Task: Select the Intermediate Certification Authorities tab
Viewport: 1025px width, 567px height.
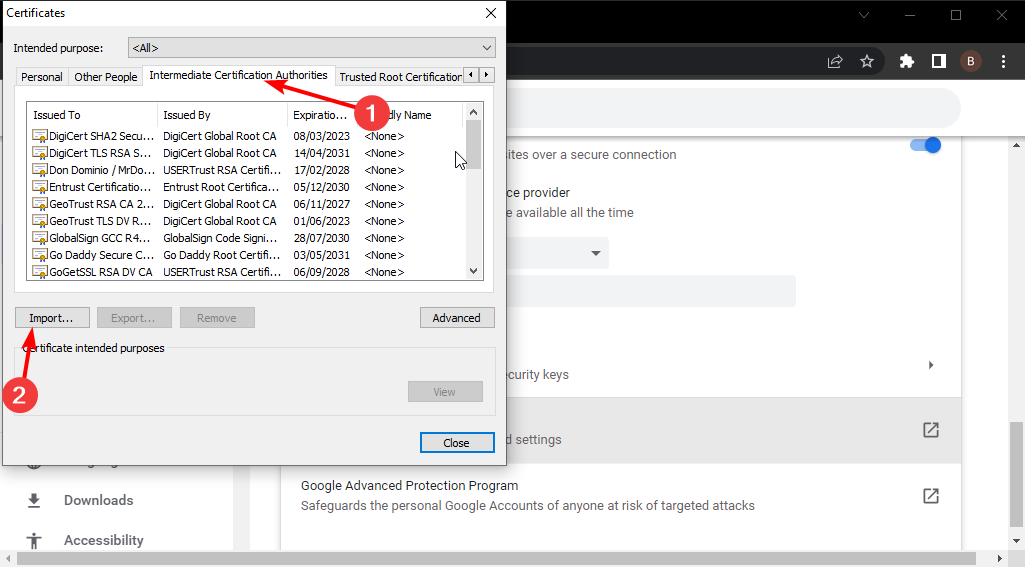Action: pos(239,75)
